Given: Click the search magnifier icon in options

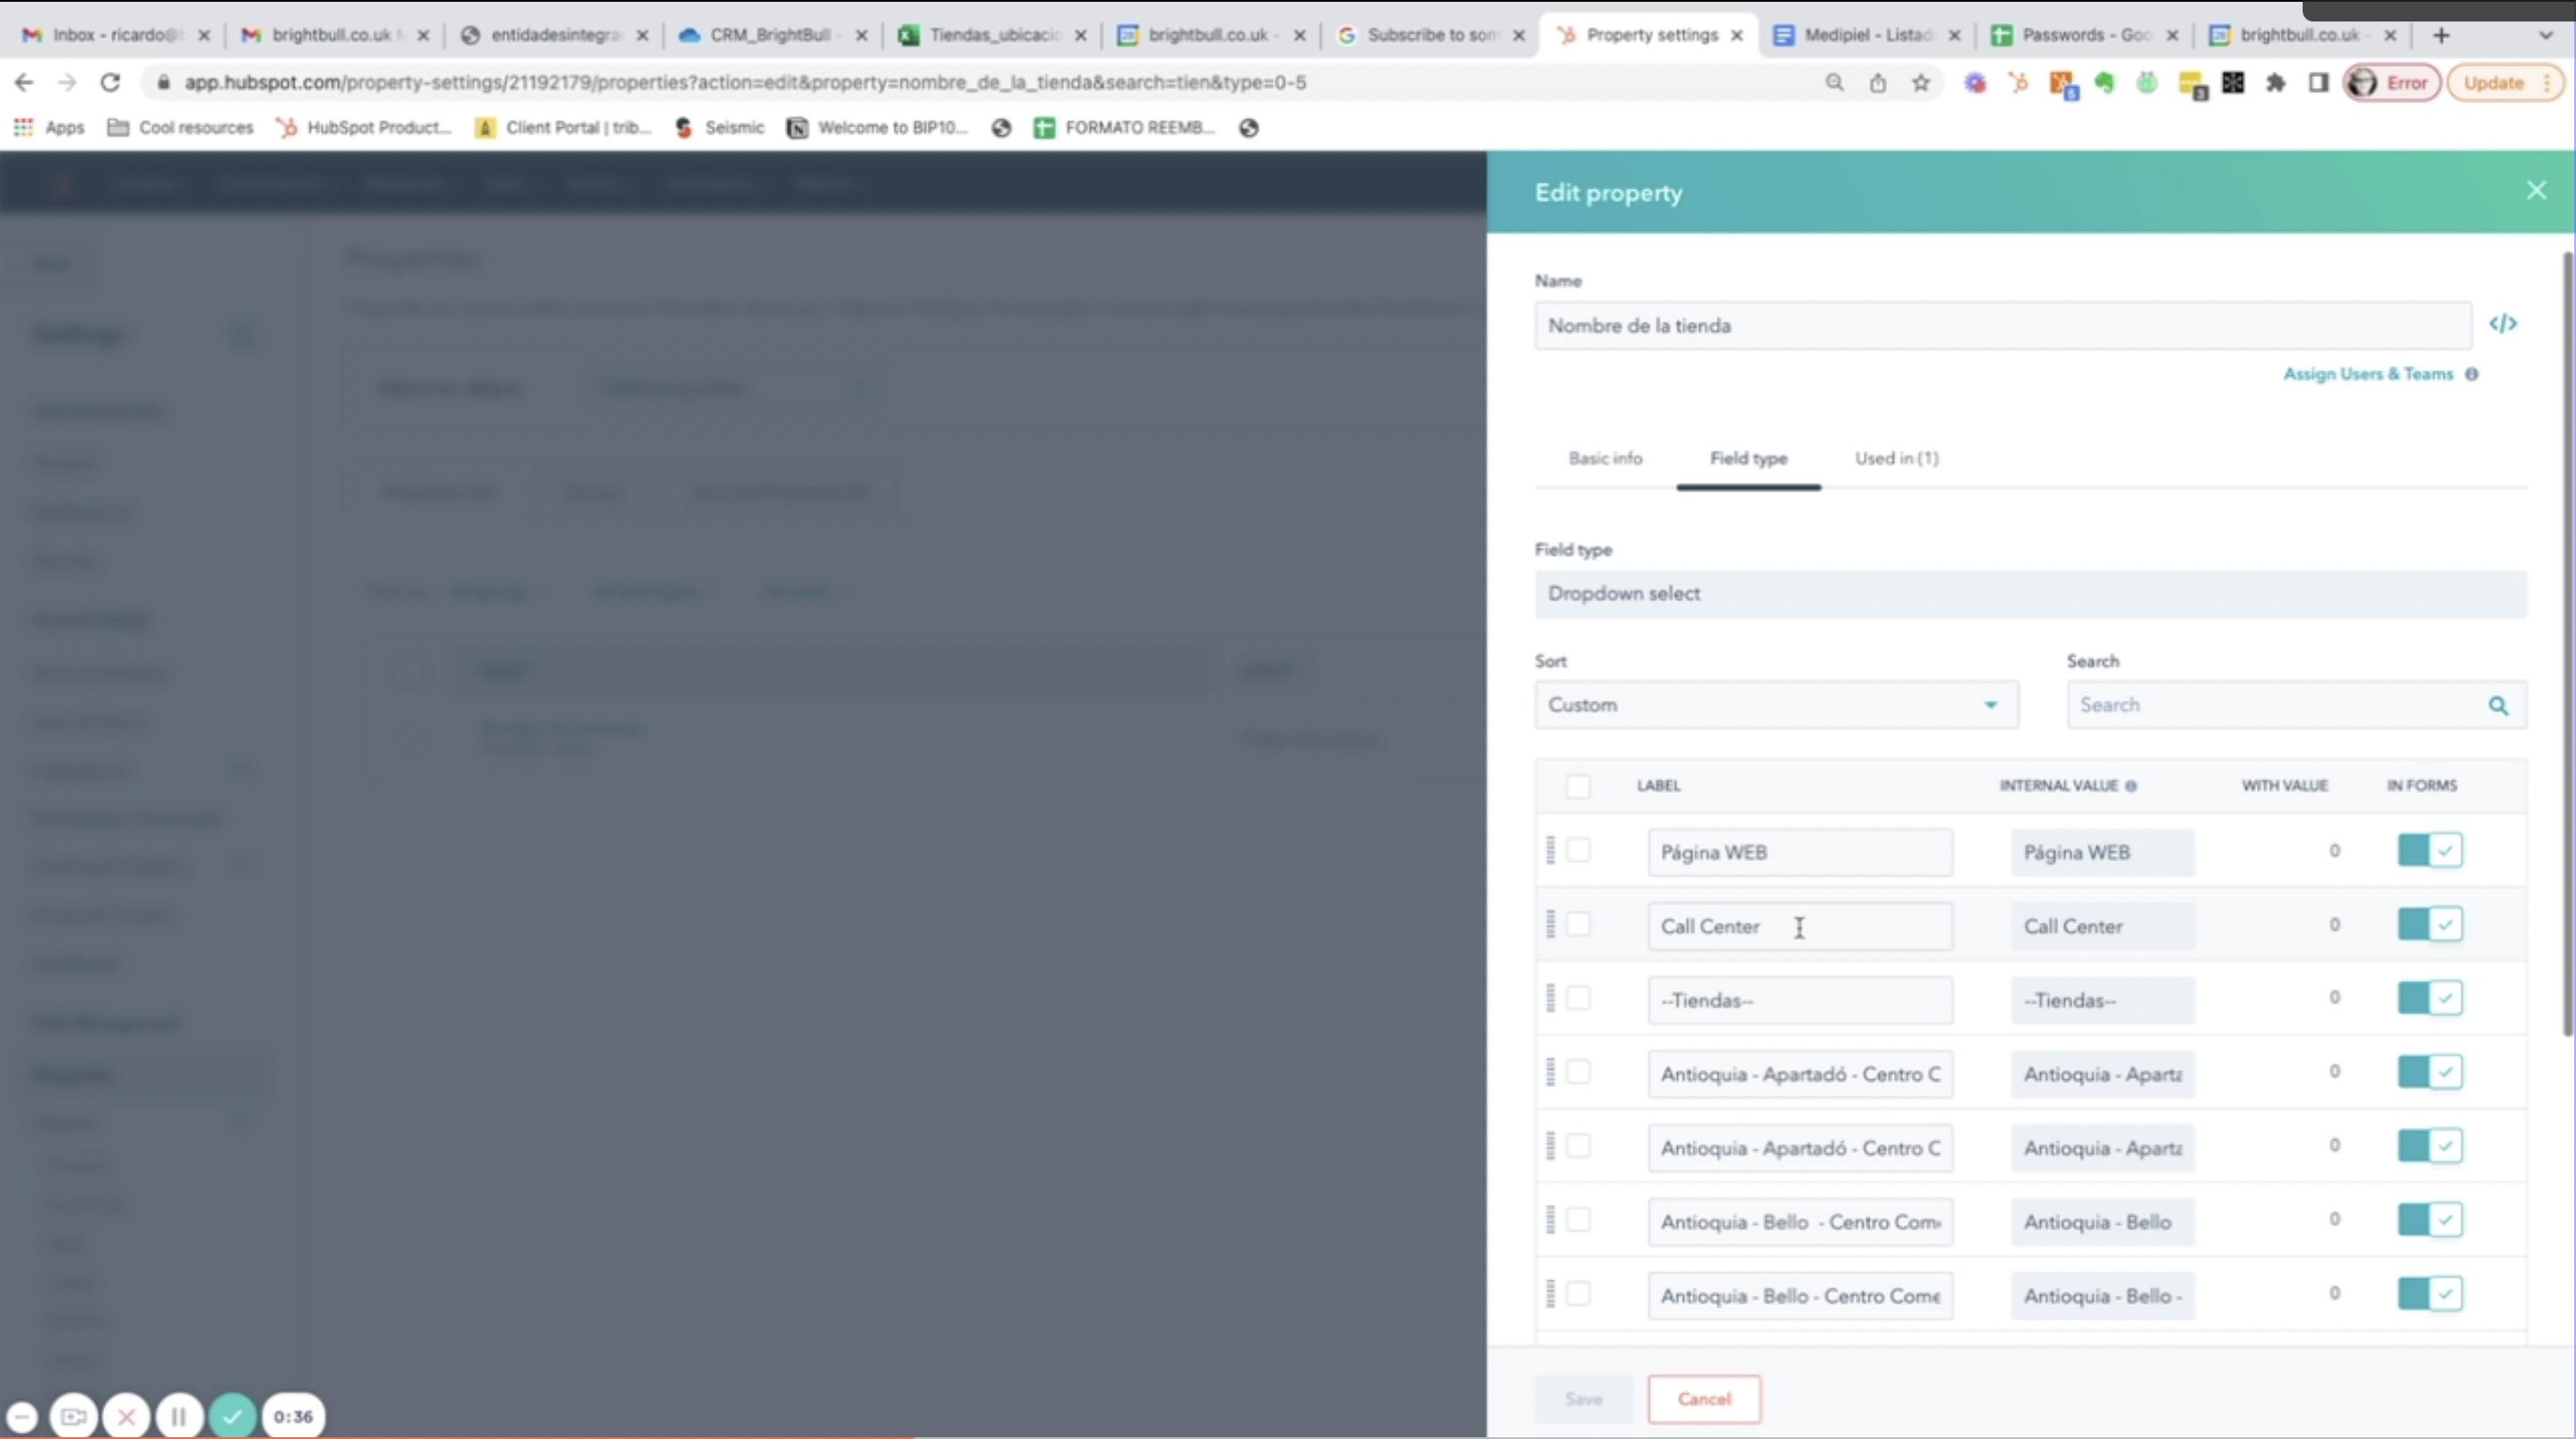Looking at the screenshot, I should click(2497, 705).
